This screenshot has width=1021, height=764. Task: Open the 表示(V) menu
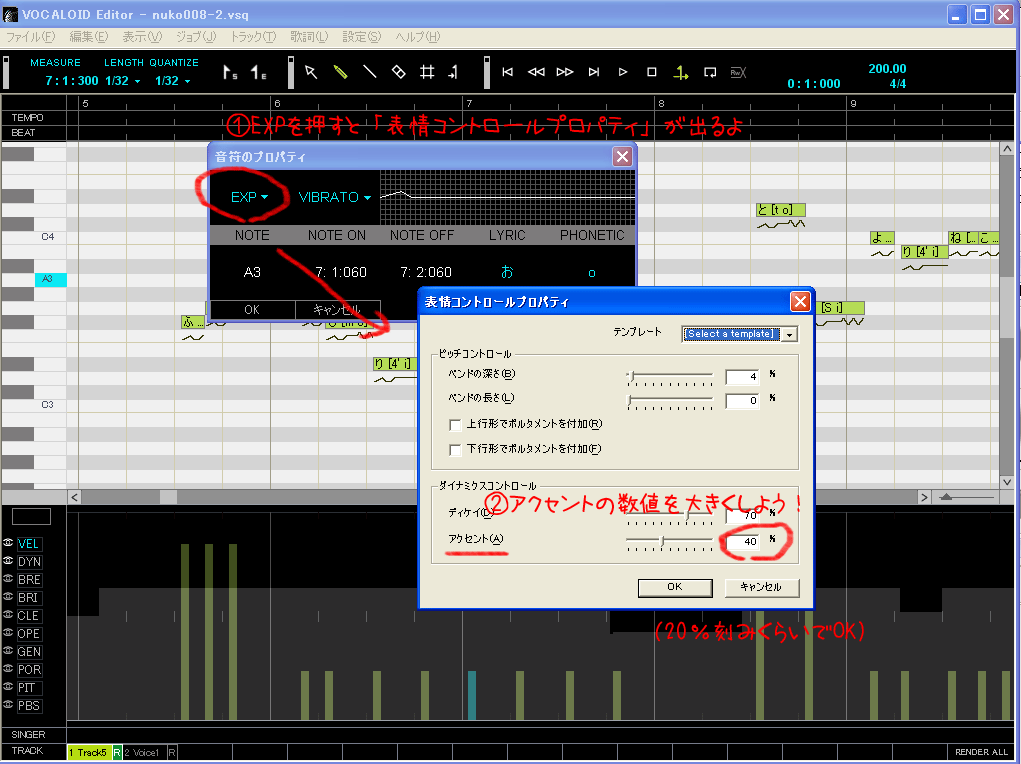pyautogui.click(x=142, y=36)
